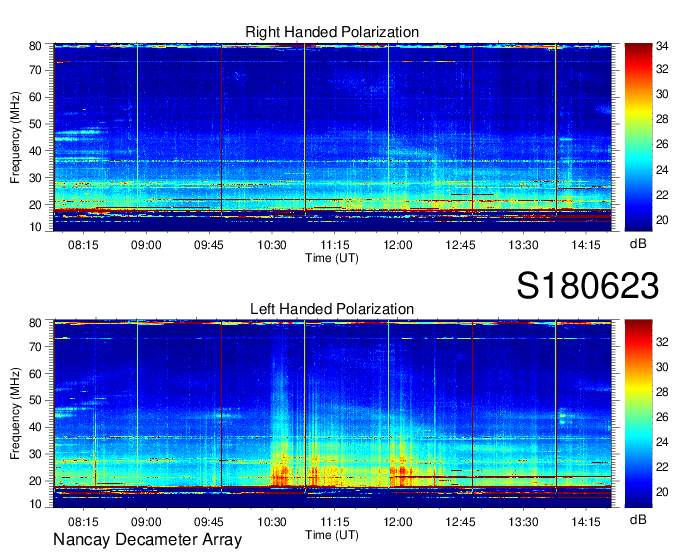Select Frequency (MHz) axis label of right-handed plot
The height and width of the screenshot is (552, 680).
coord(16,137)
